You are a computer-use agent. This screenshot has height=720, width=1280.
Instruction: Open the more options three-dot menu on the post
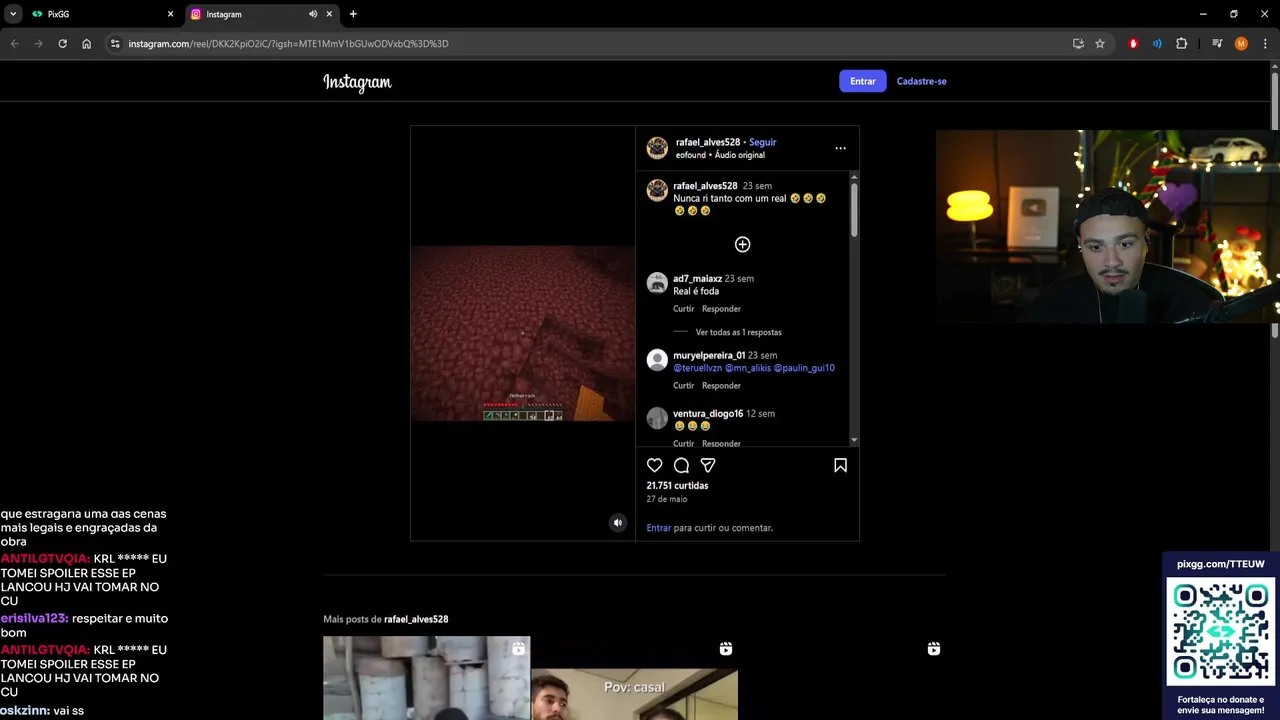840,148
